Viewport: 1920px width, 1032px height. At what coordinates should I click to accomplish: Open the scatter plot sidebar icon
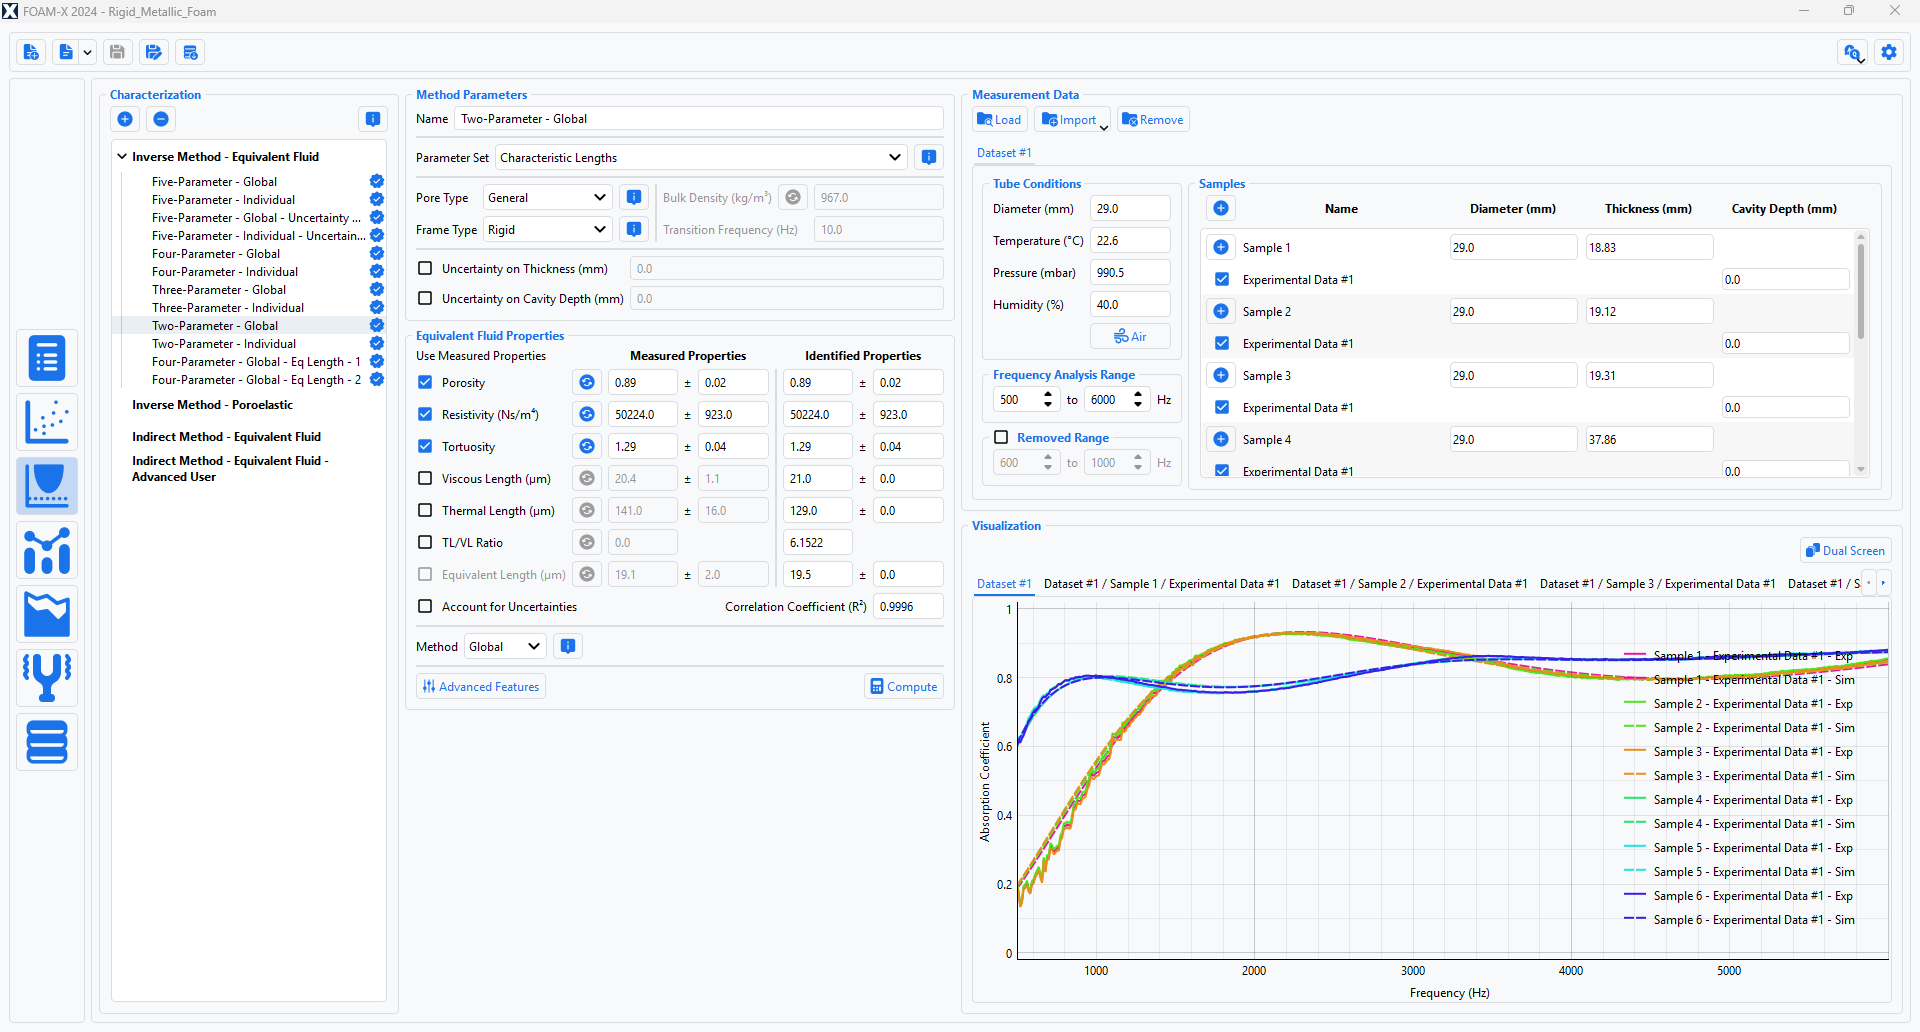47,422
